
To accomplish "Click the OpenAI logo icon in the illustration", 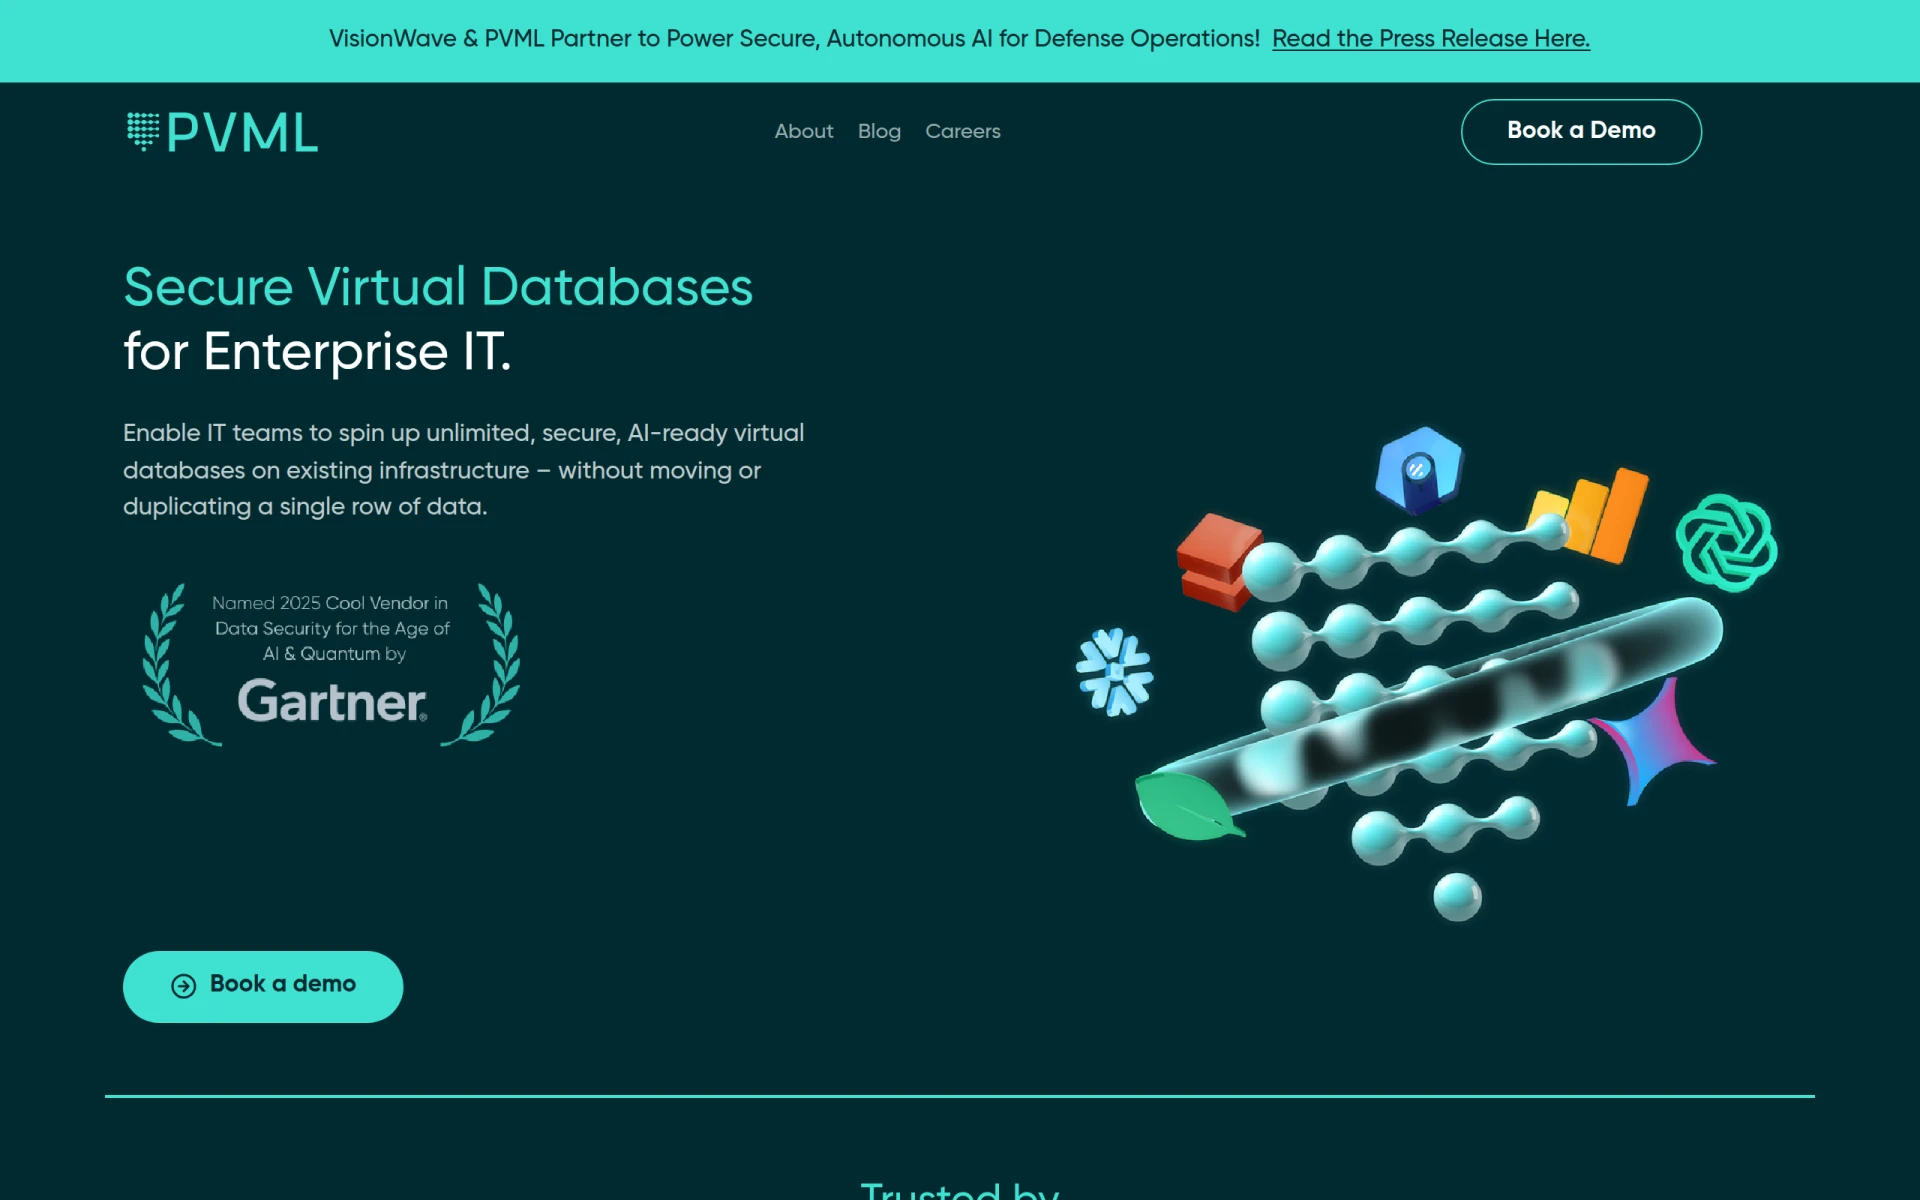I will pos(1726,542).
